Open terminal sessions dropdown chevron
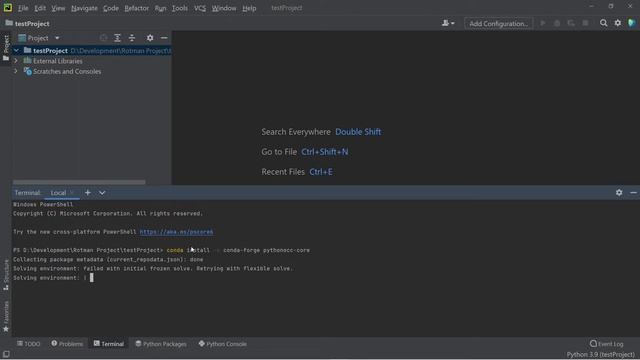 point(102,193)
